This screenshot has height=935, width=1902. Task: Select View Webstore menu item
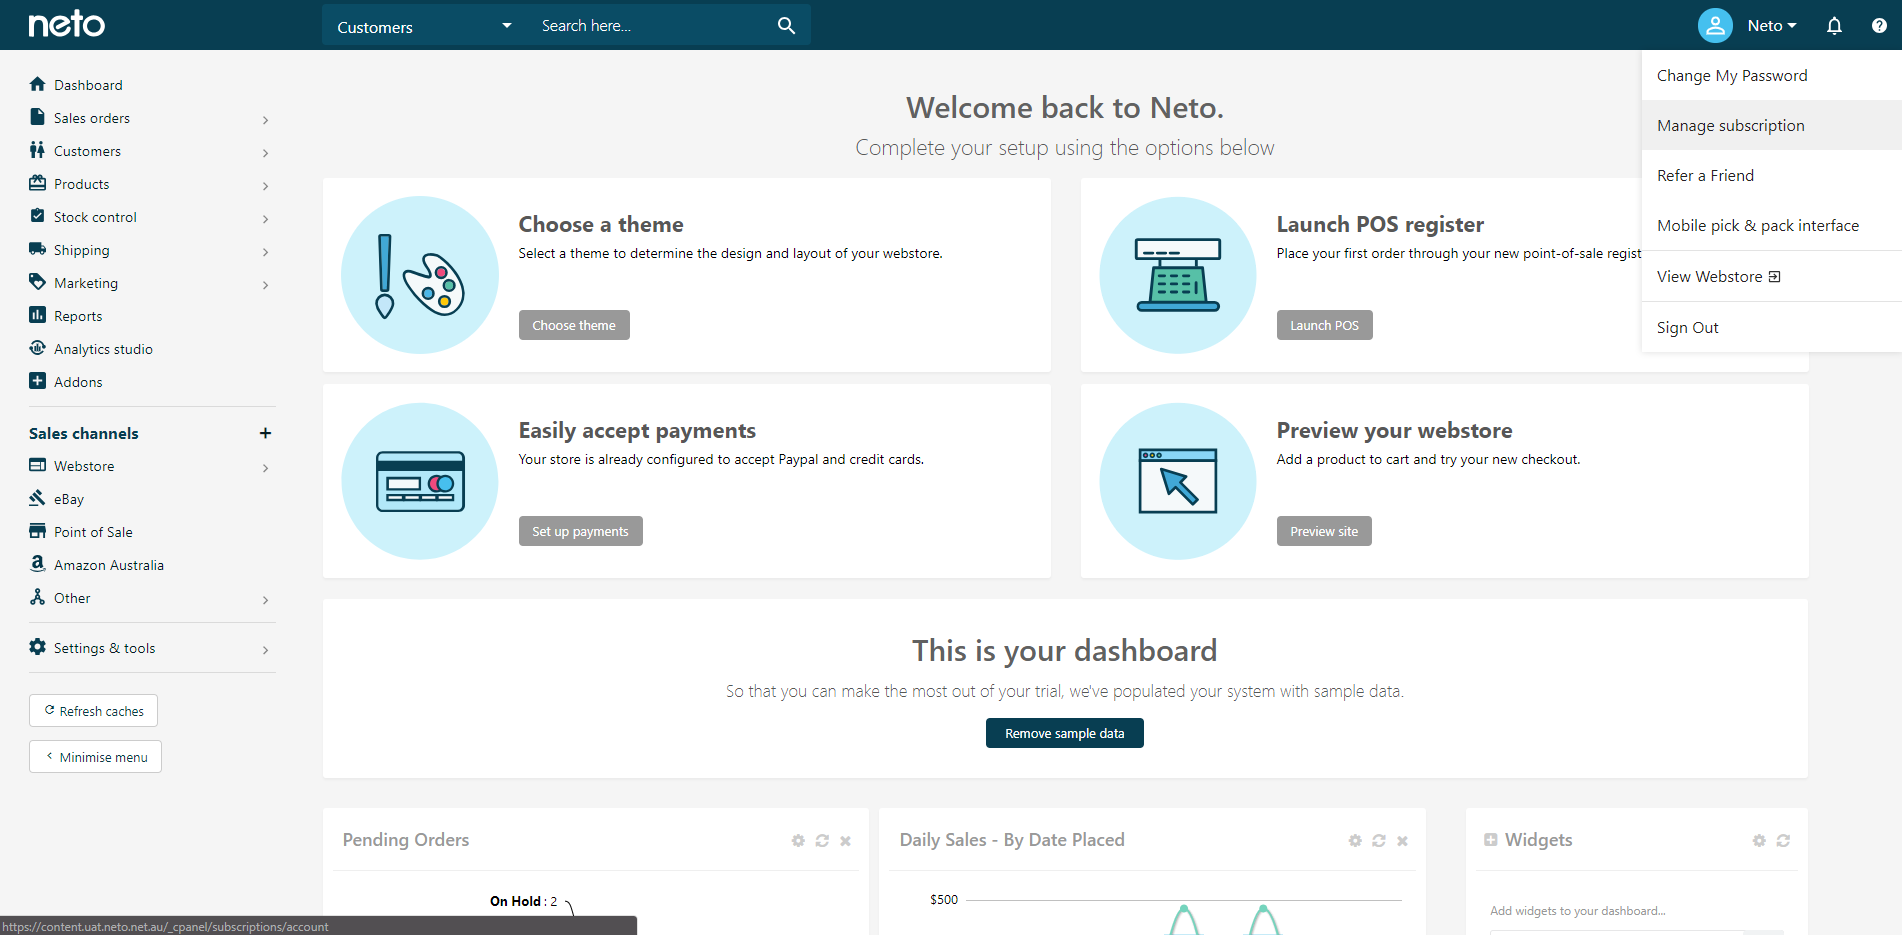click(x=1771, y=276)
